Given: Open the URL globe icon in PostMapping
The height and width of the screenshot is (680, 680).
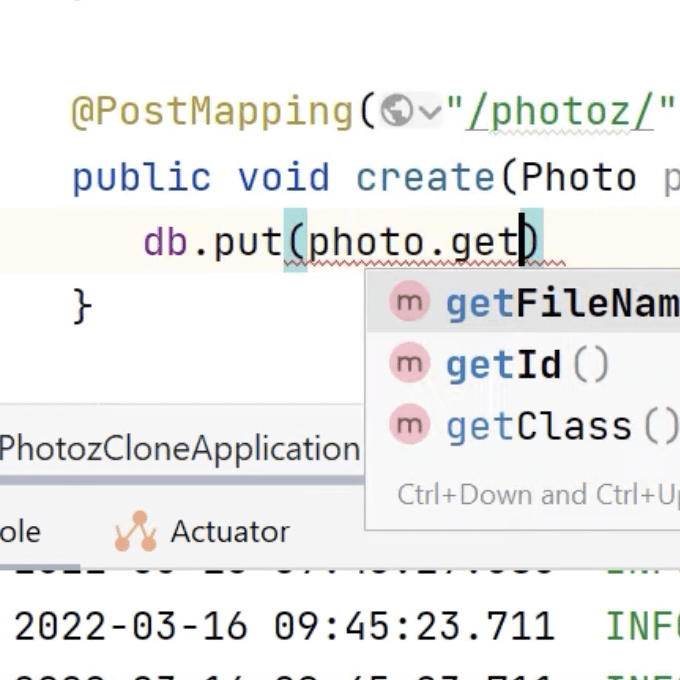Looking at the screenshot, I should pyautogui.click(x=396, y=111).
